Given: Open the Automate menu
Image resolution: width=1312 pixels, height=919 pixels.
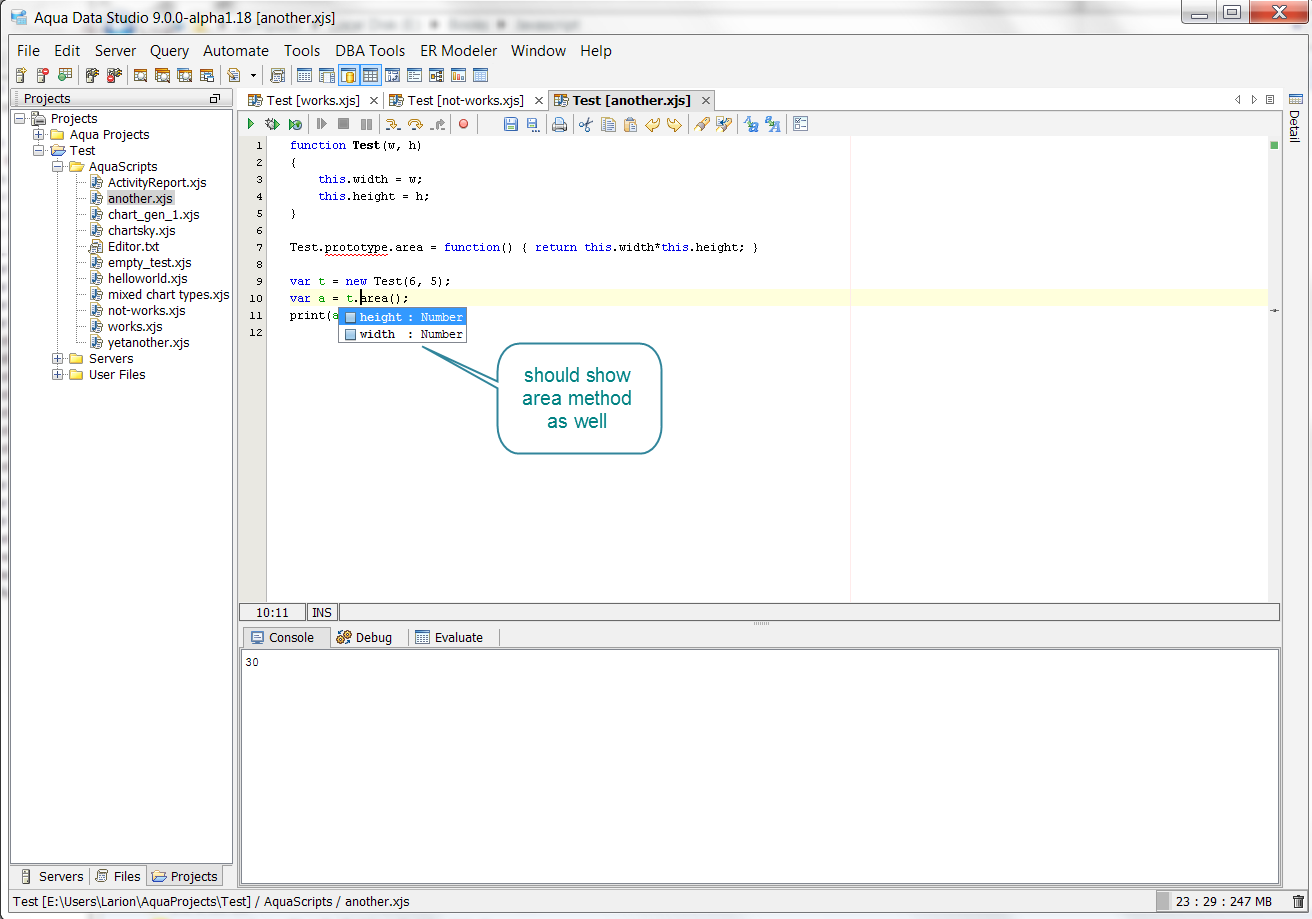Looking at the screenshot, I should point(236,51).
